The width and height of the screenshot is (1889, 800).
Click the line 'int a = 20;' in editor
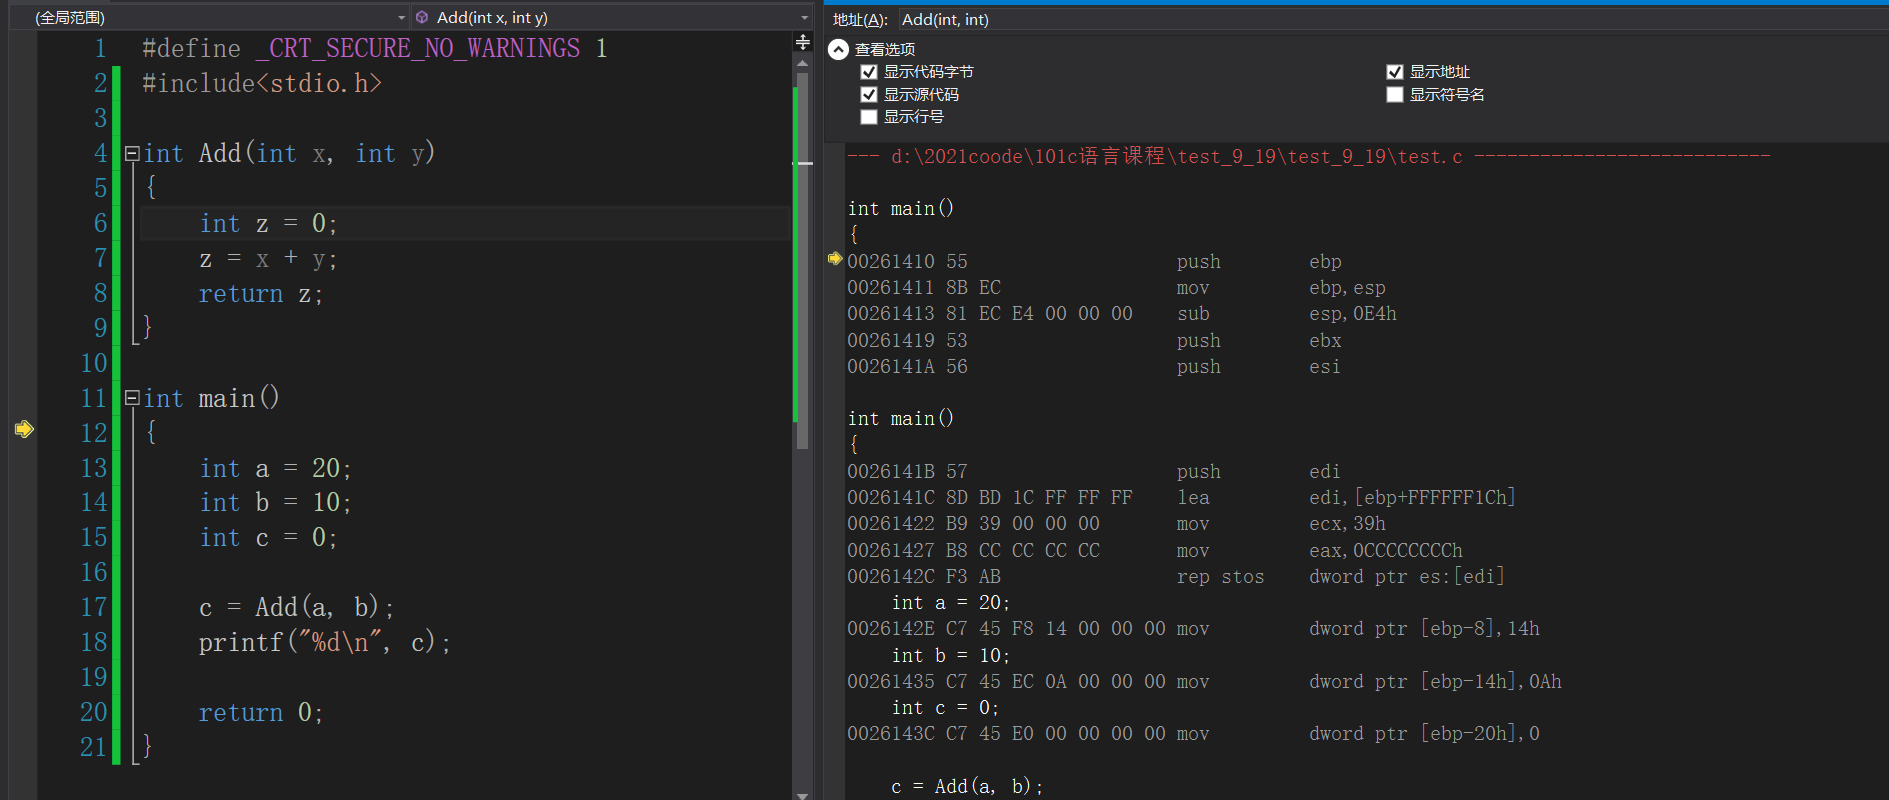click(275, 468)
